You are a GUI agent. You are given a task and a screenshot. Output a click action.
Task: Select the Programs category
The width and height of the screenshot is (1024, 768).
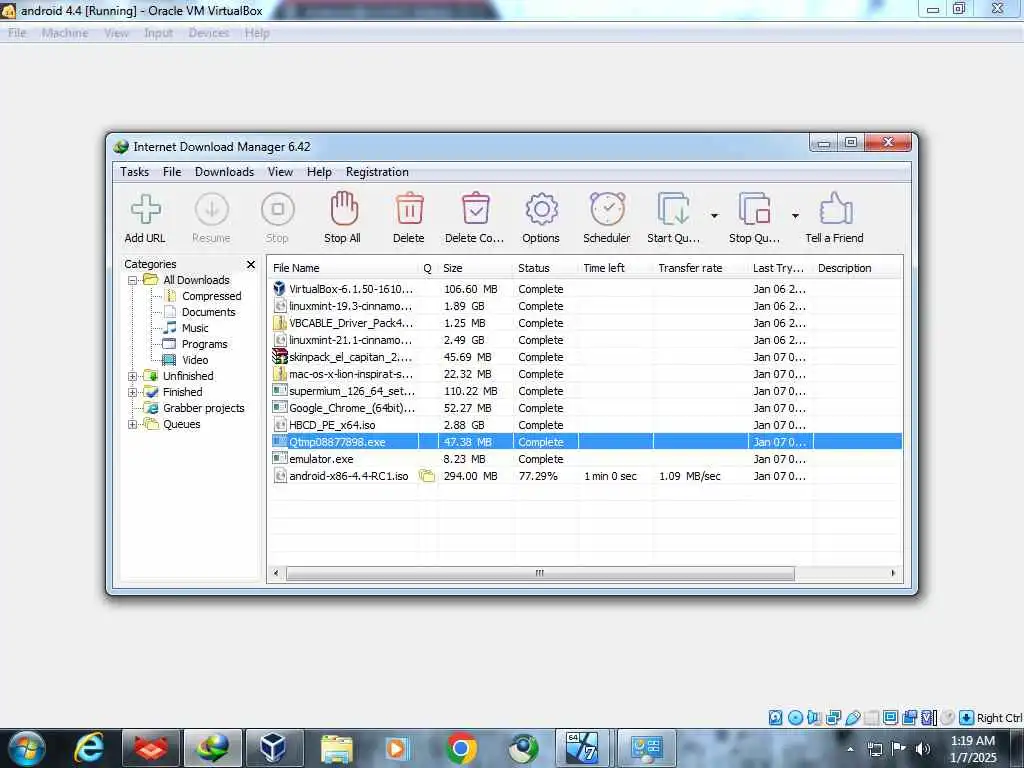pos(204,344)
